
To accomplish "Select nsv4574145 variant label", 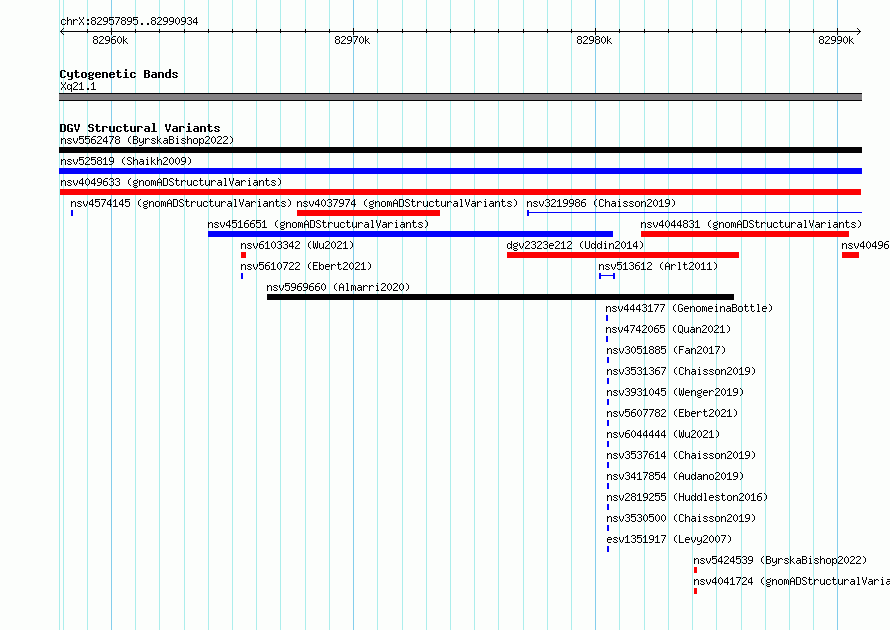I will pos(181,203).
